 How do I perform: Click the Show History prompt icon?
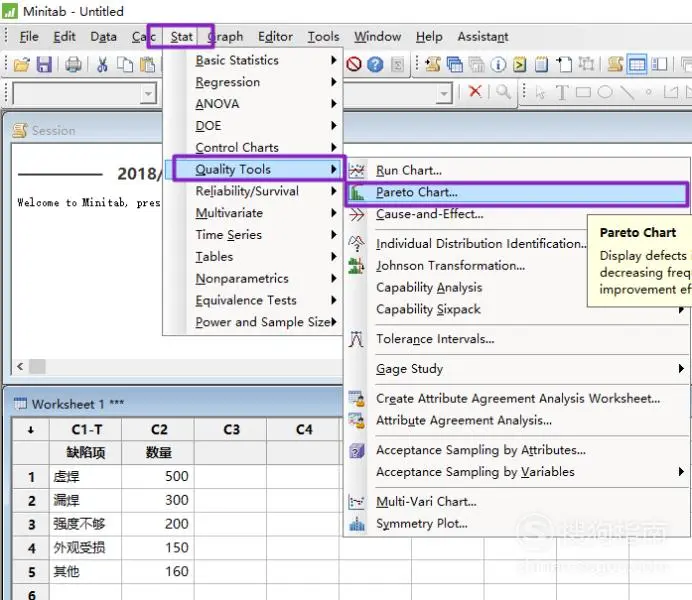[520, 64]
